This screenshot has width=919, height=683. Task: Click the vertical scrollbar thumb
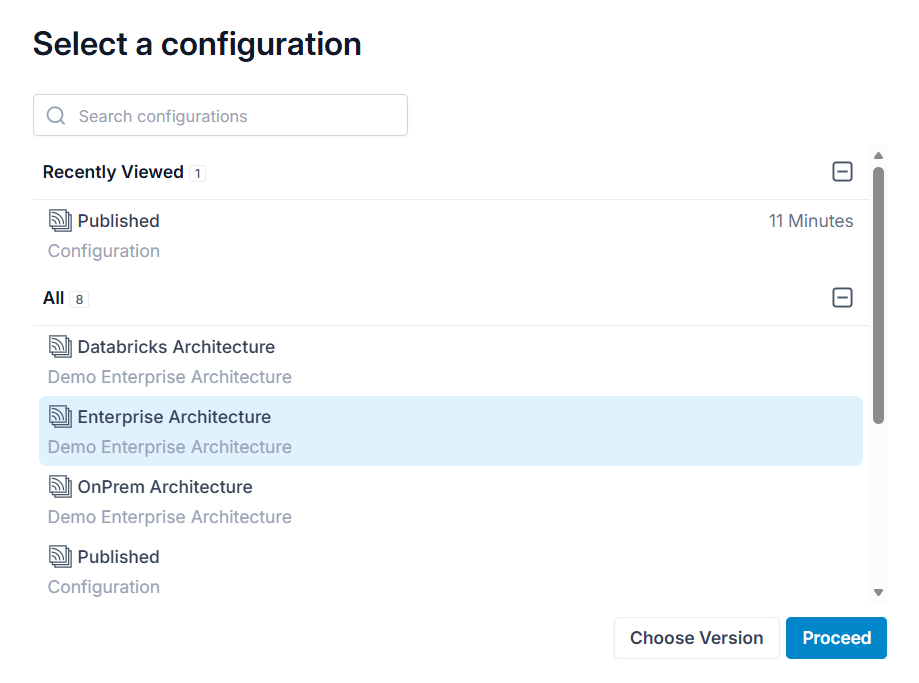tap(878, 295)
